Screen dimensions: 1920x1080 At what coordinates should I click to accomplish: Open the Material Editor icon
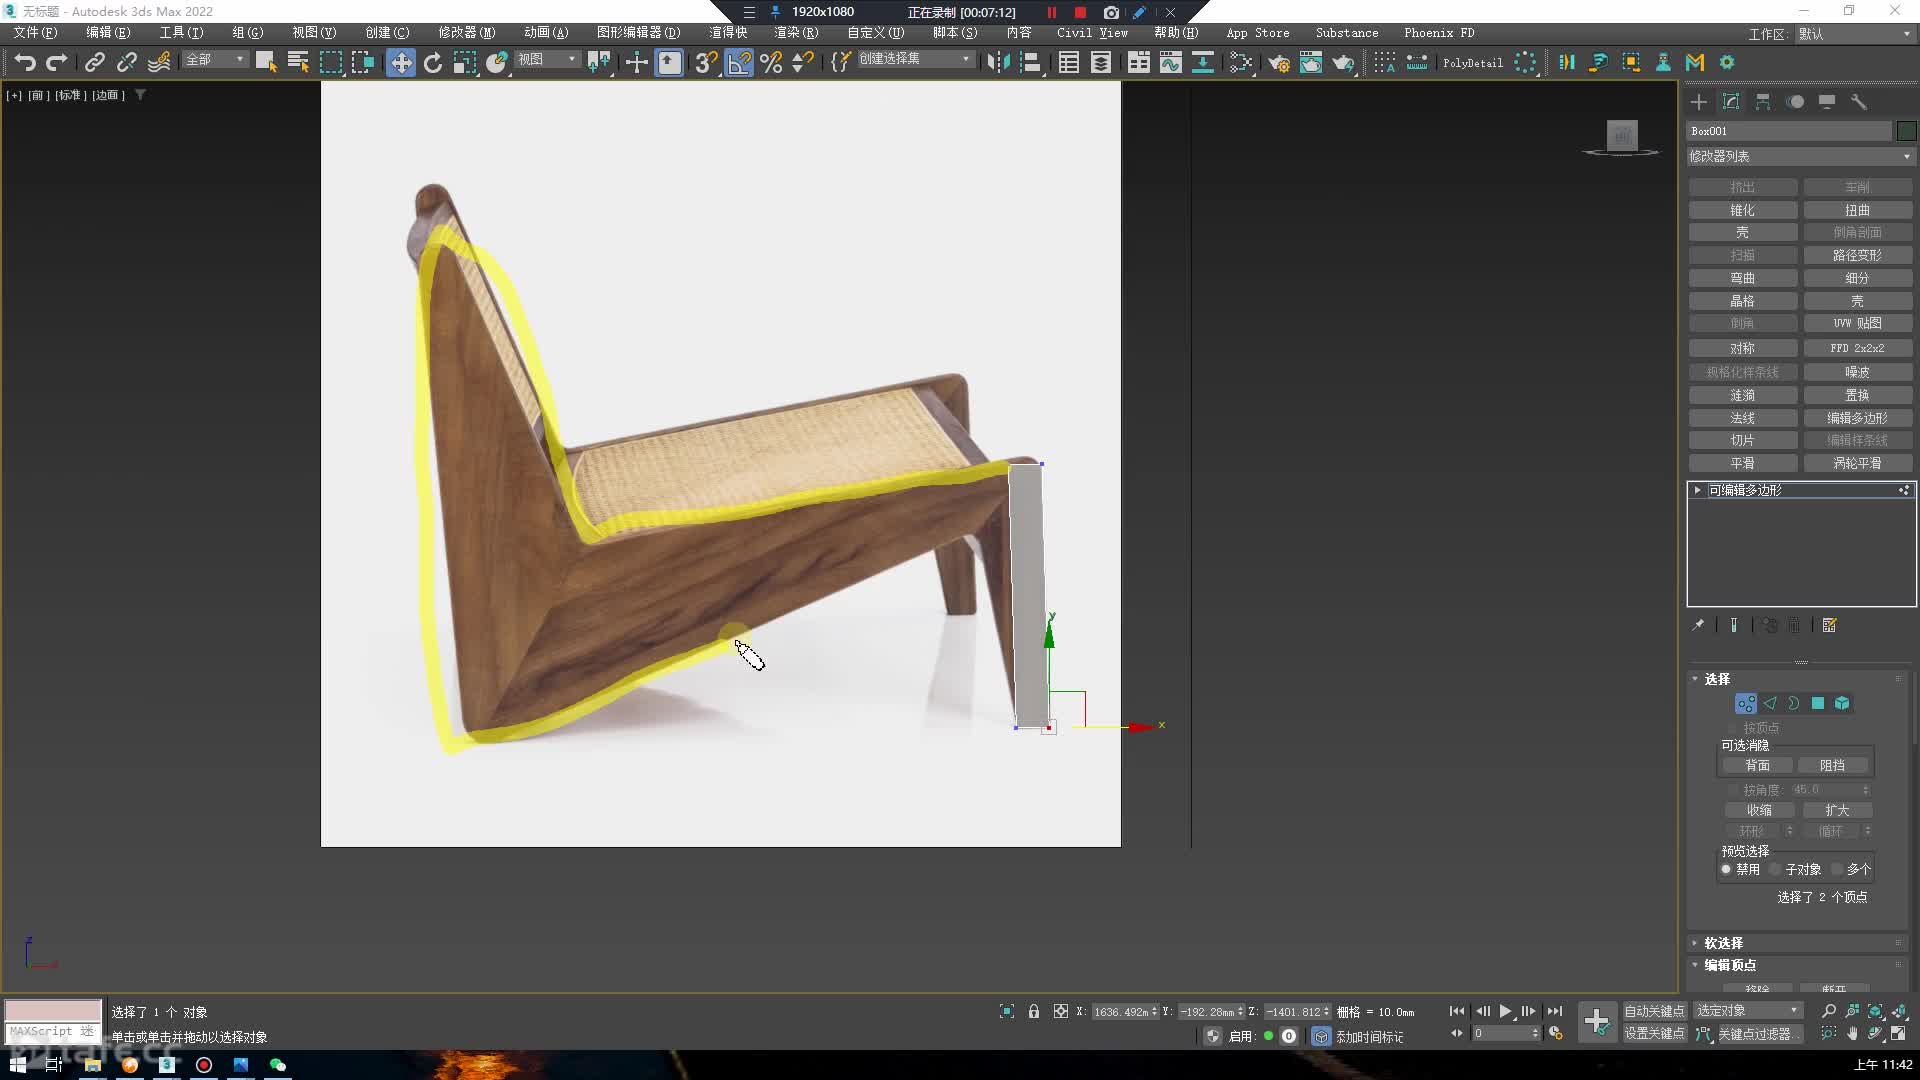pyautogui.click(x=1241, y=62)
